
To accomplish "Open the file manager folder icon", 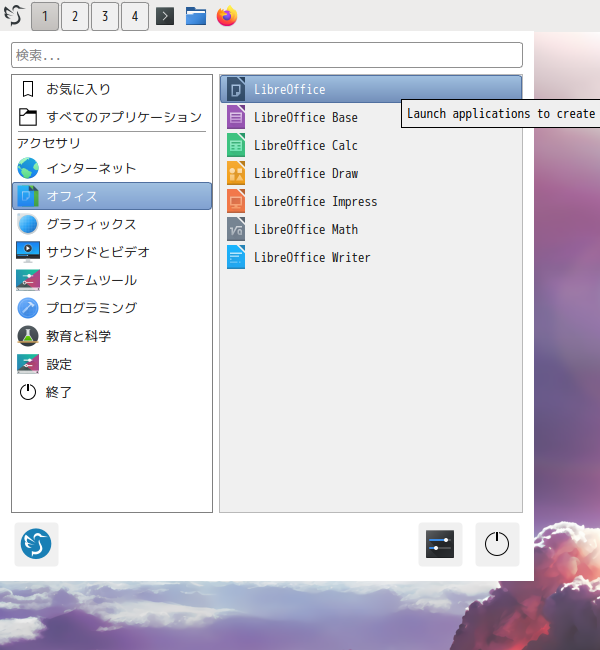I will tap(196, 16).
